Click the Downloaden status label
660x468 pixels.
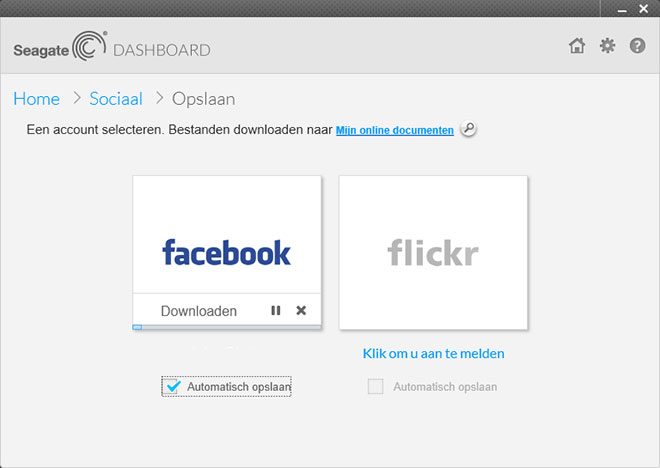[x=199, y=311]
